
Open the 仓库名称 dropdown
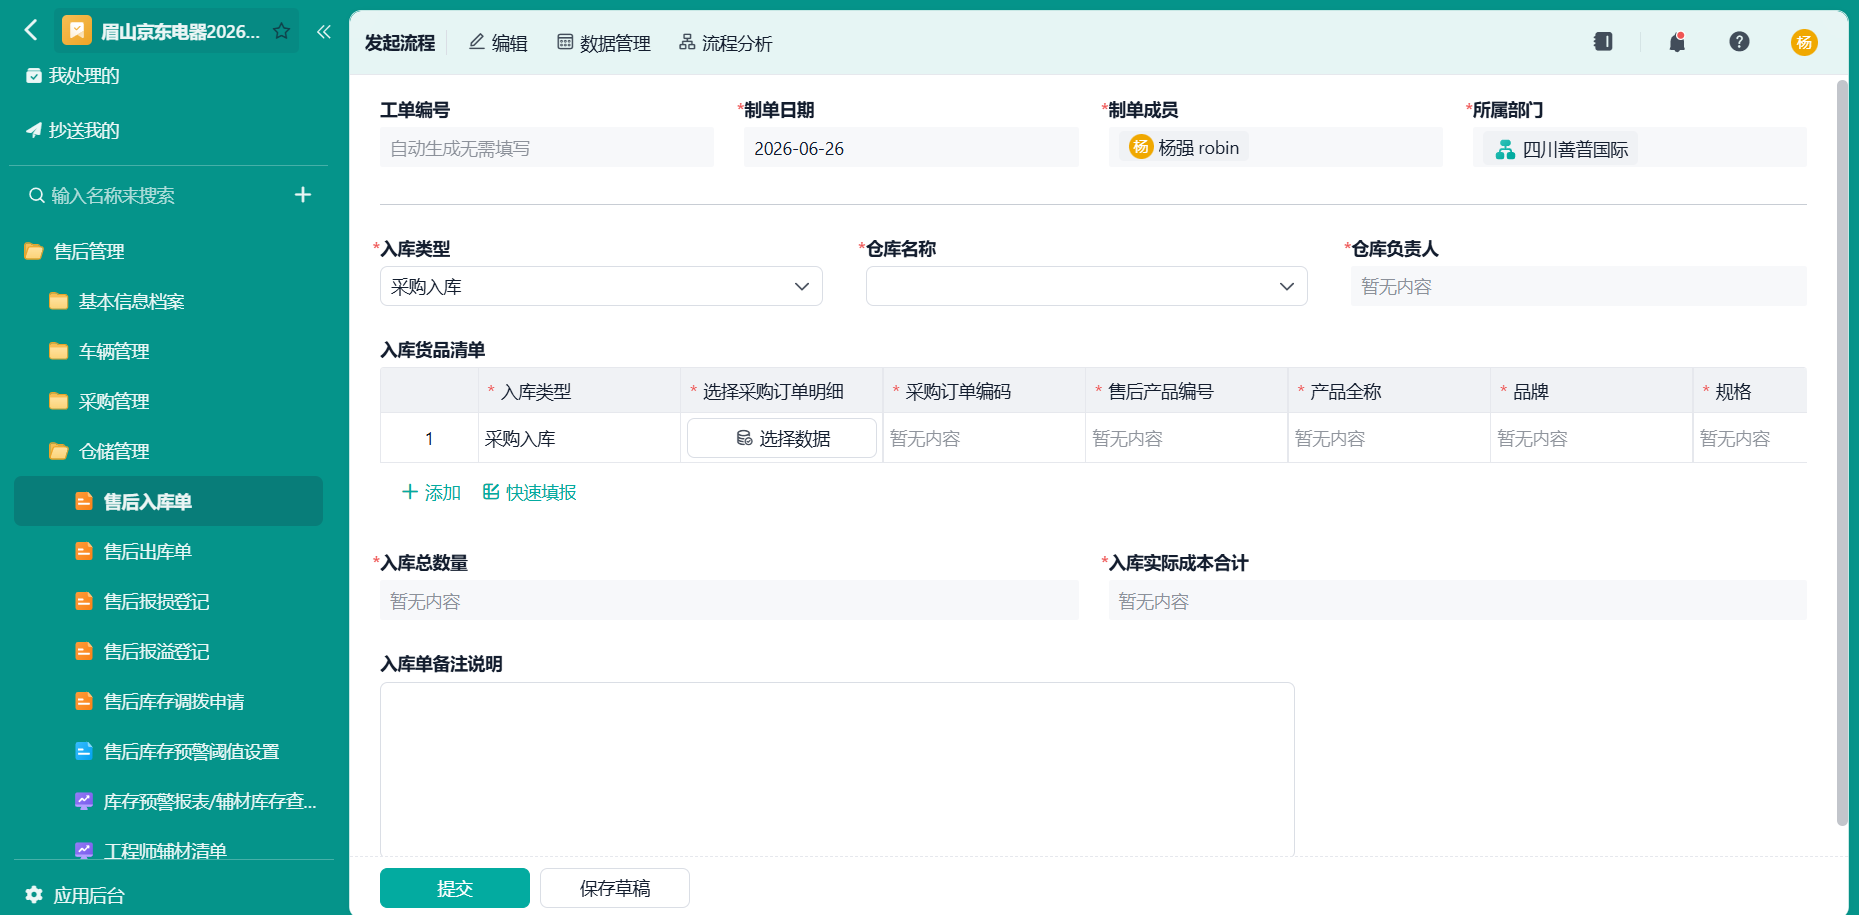pyautogui.click(x=1087, y=286)
